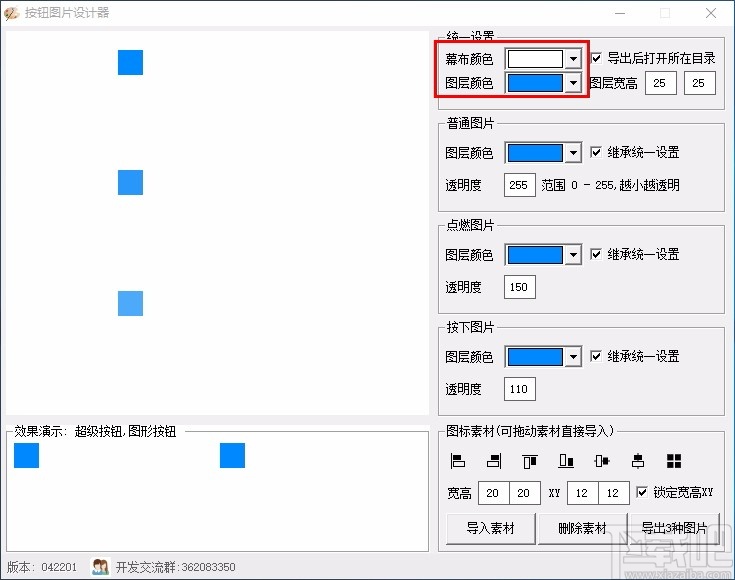This screenshot has height=580, width=735.
Task: Click the right blue demo button in 效果演示
Action: 232,455
